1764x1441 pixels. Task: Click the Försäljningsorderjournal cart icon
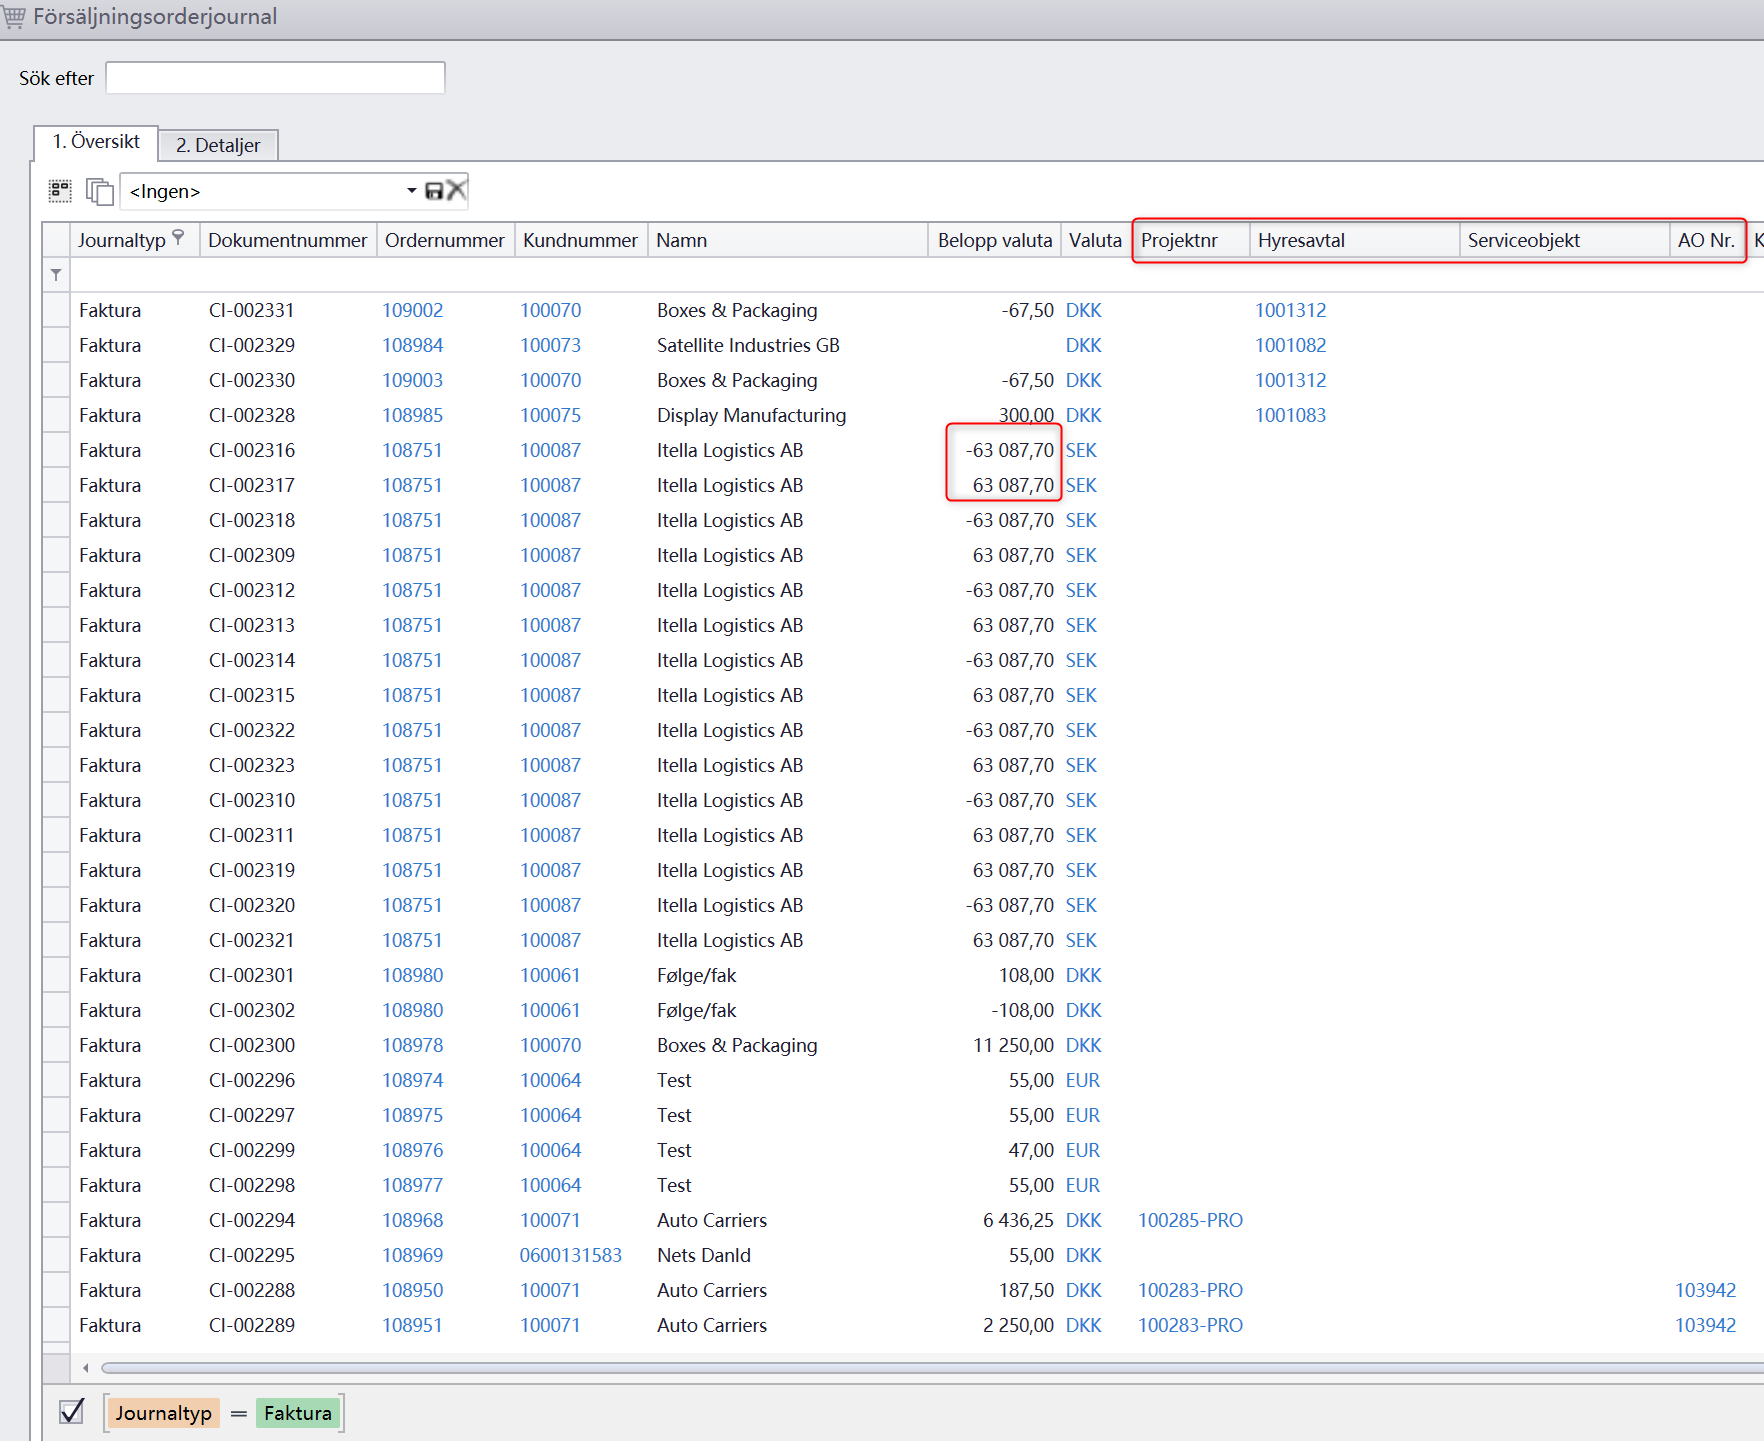pyautogui.click(x=14, y=17)
